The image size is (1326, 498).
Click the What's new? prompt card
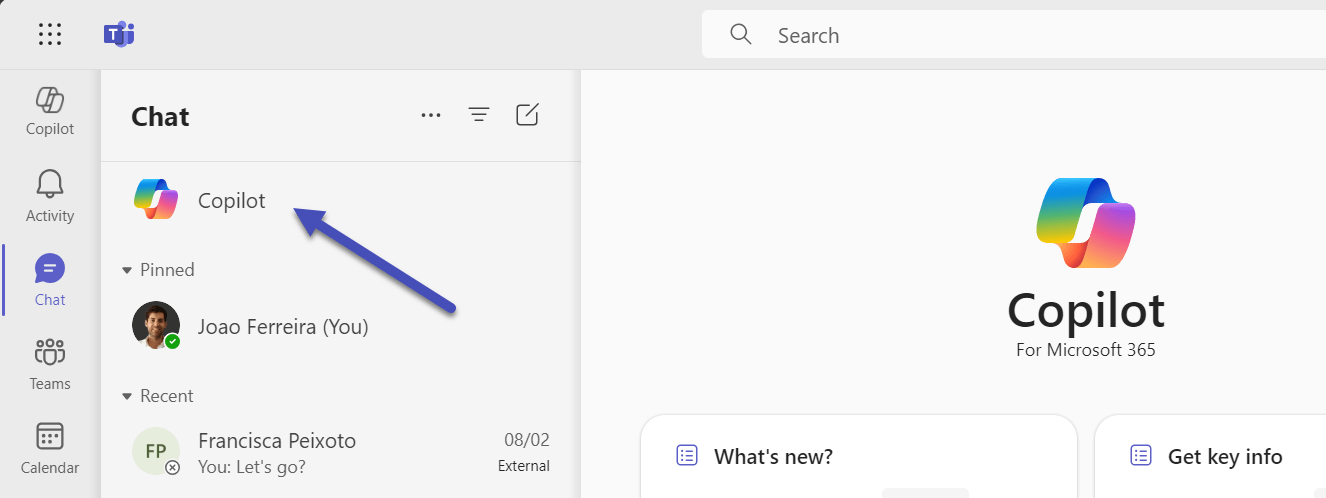tap(858, 457)
